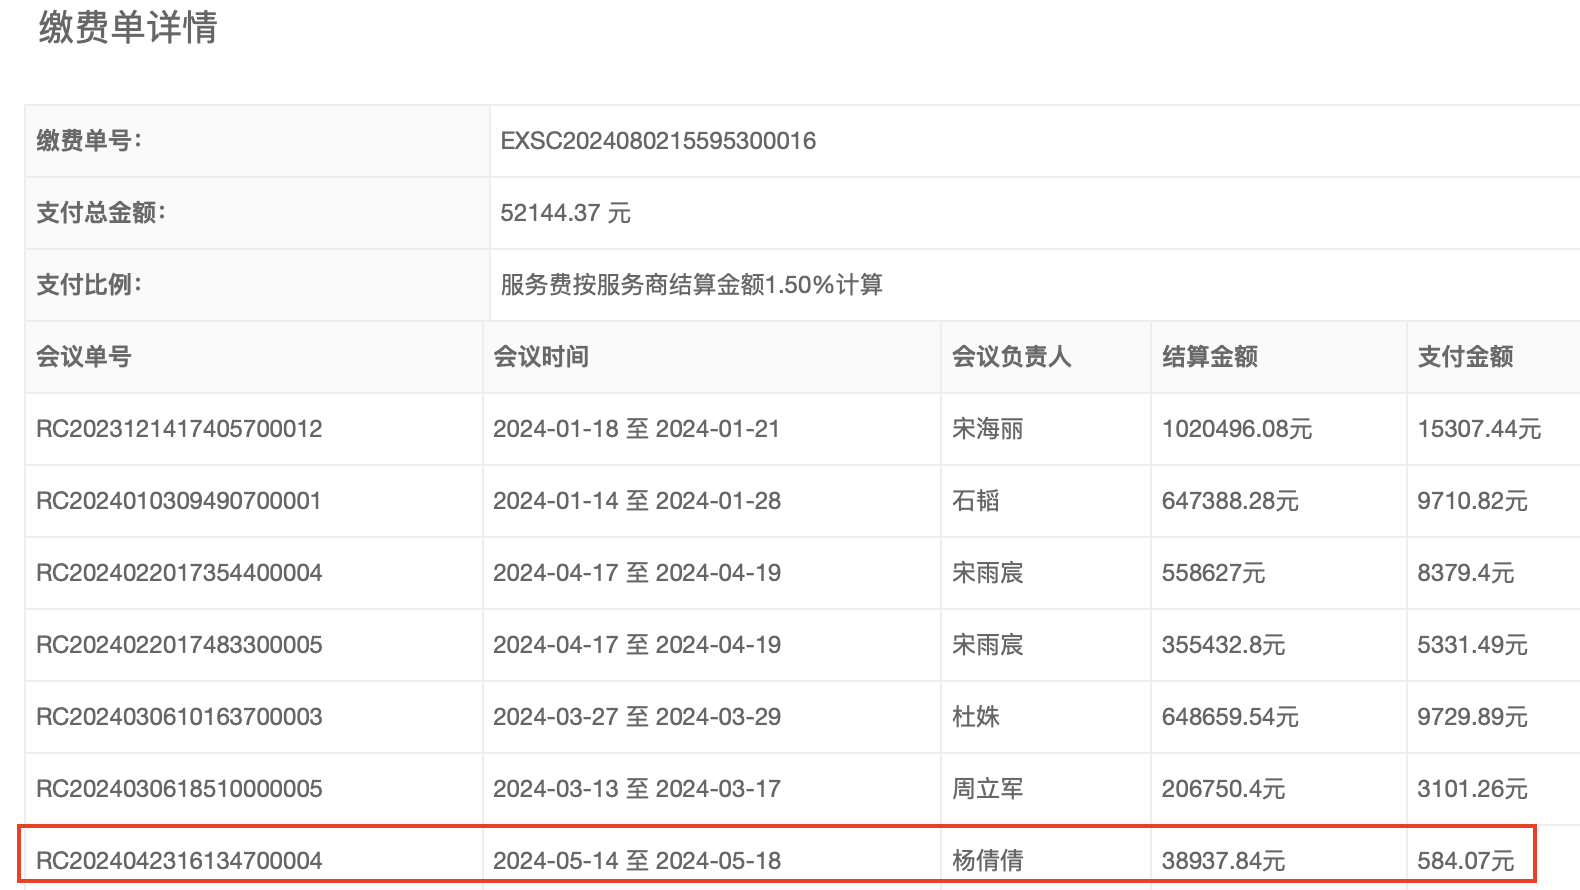Click organizer name 宋海丽
This screenshot has height=890, width=1580.
tap(988, 429)
